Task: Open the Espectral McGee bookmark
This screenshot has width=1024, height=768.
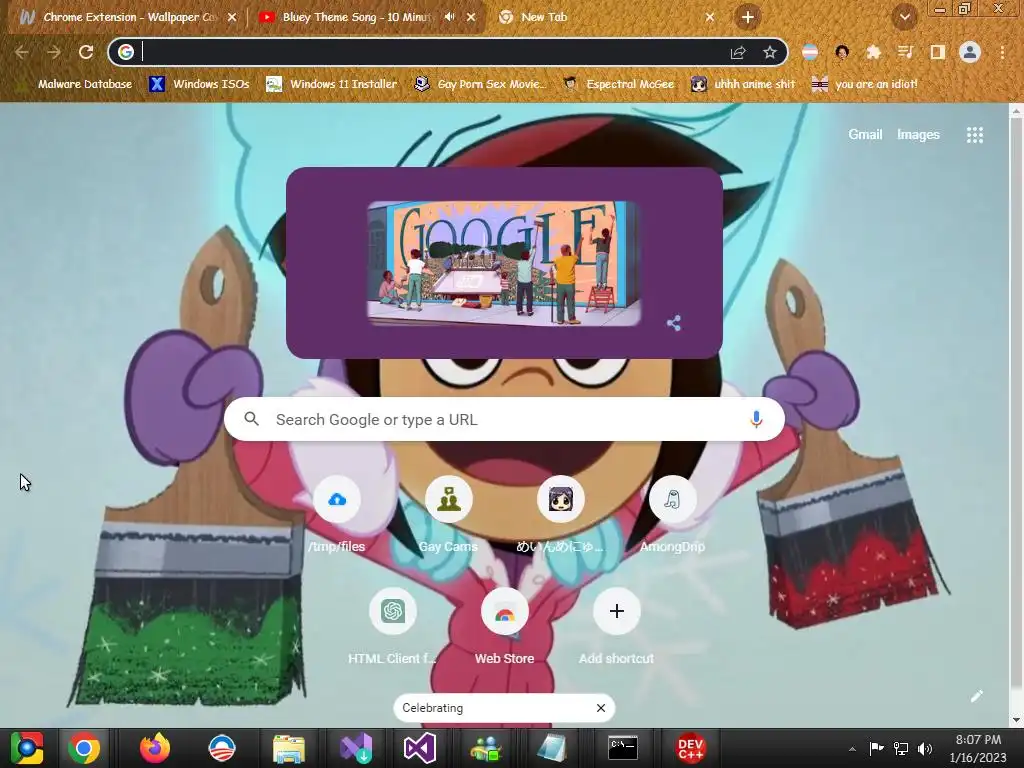Action: 618,84
